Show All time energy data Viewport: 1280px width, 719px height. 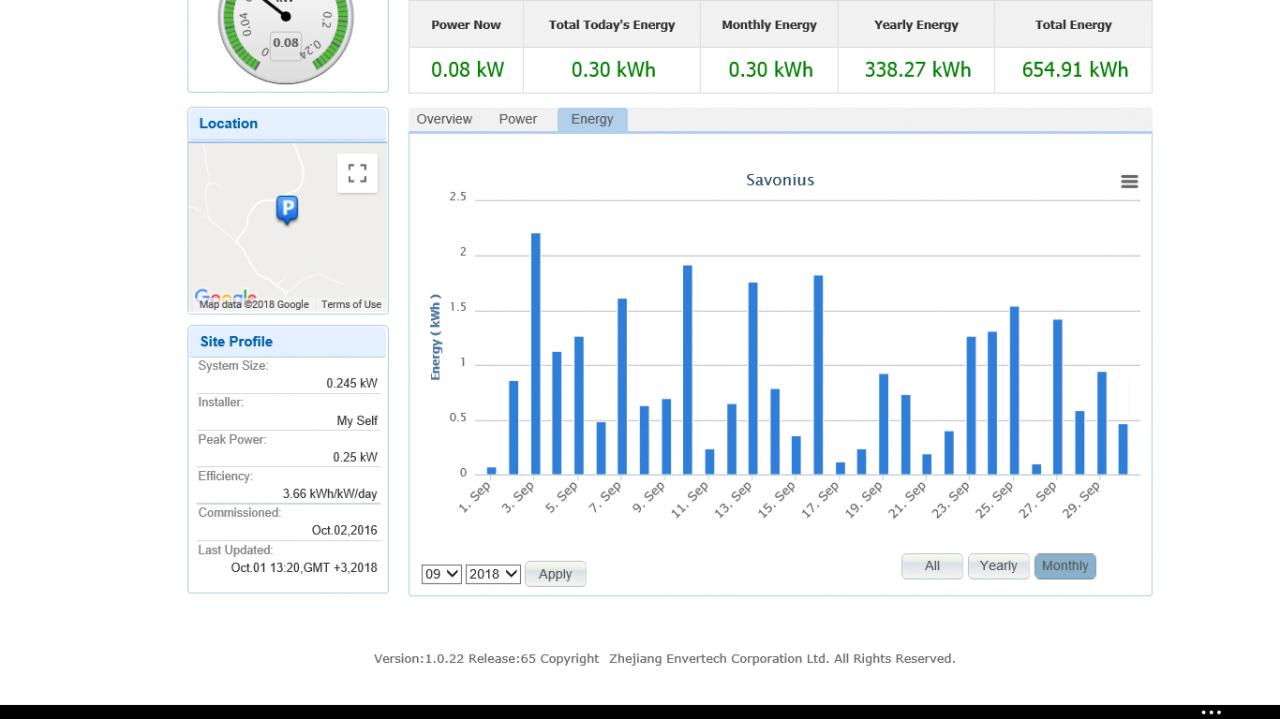point(932,566)
